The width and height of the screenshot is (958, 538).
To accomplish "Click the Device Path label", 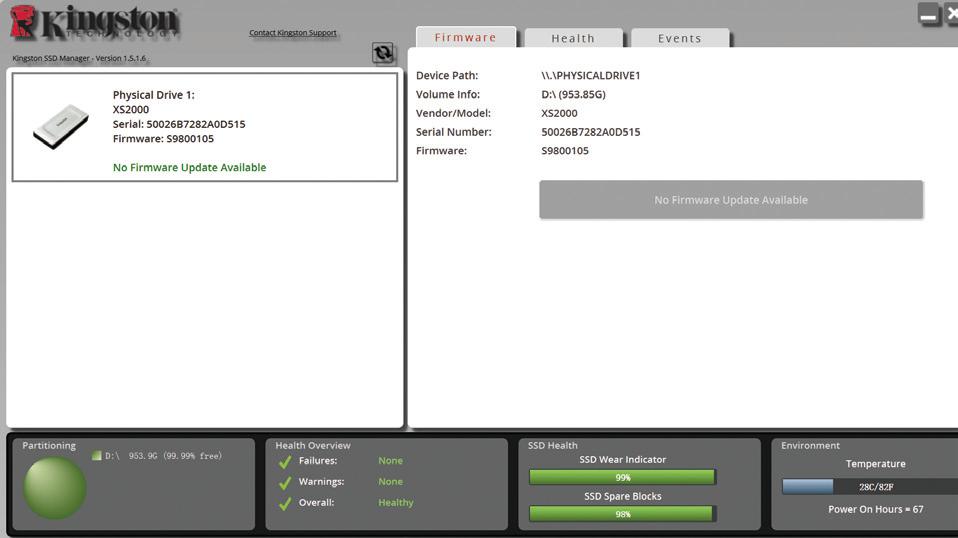I will tap(447, 75).
